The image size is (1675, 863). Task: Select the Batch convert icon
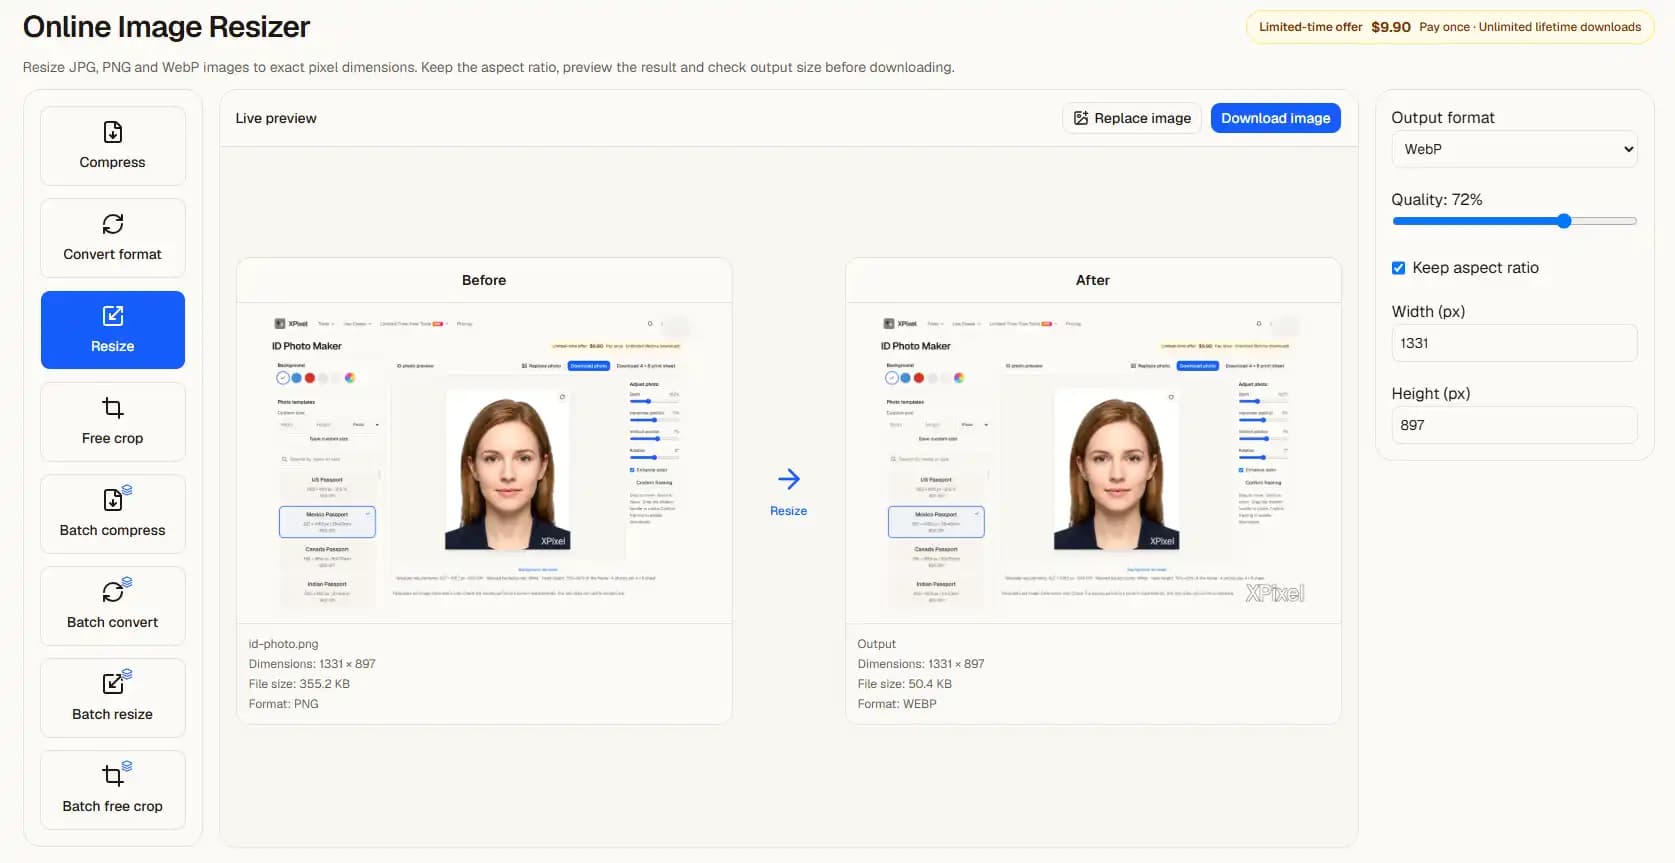(x=116, y=590)
